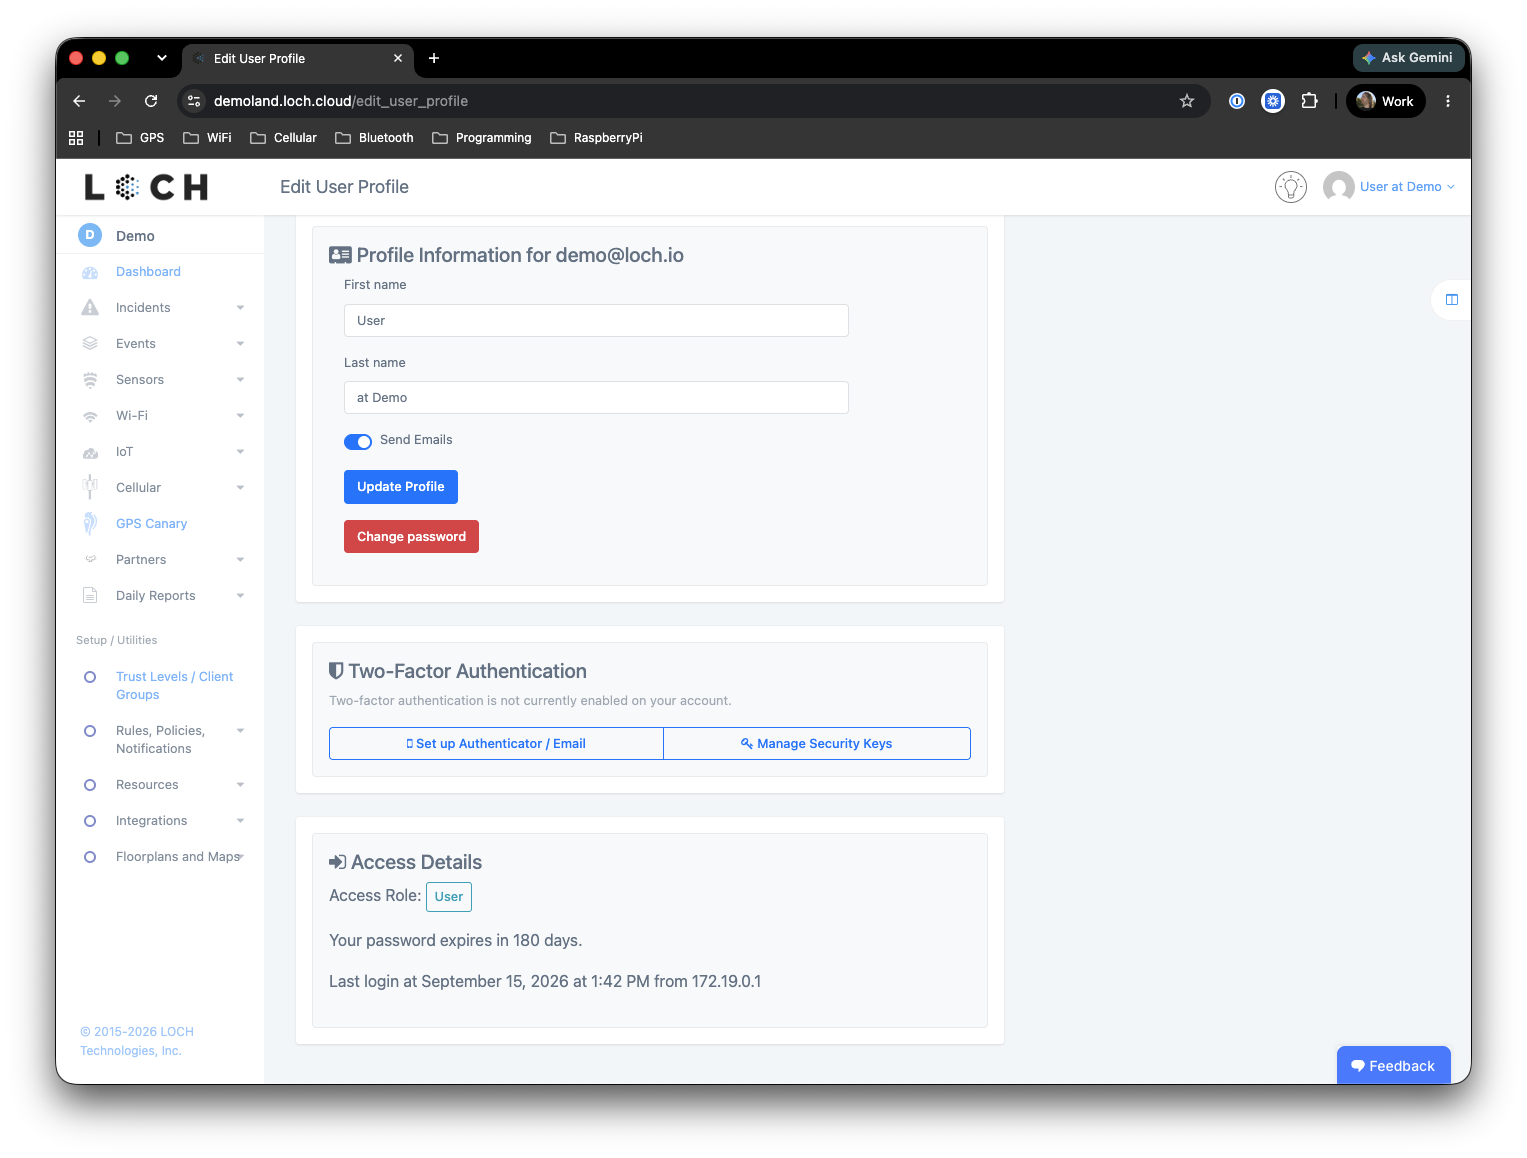Click the Events layers icon

(90, 344)
